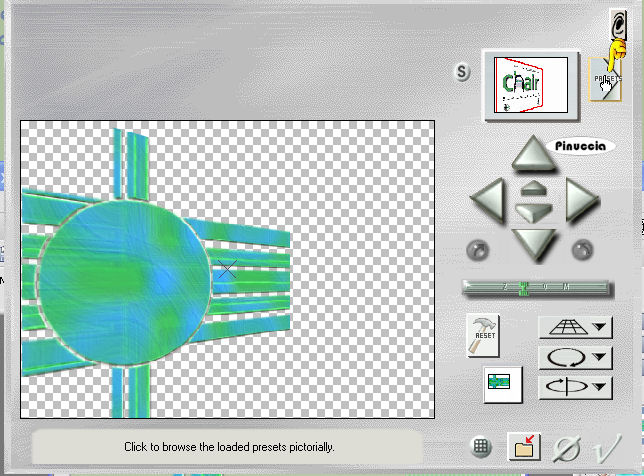Click the small inner up arrow
The width and height of the screenshot is (644, 476).
click(x=534, y=189)
